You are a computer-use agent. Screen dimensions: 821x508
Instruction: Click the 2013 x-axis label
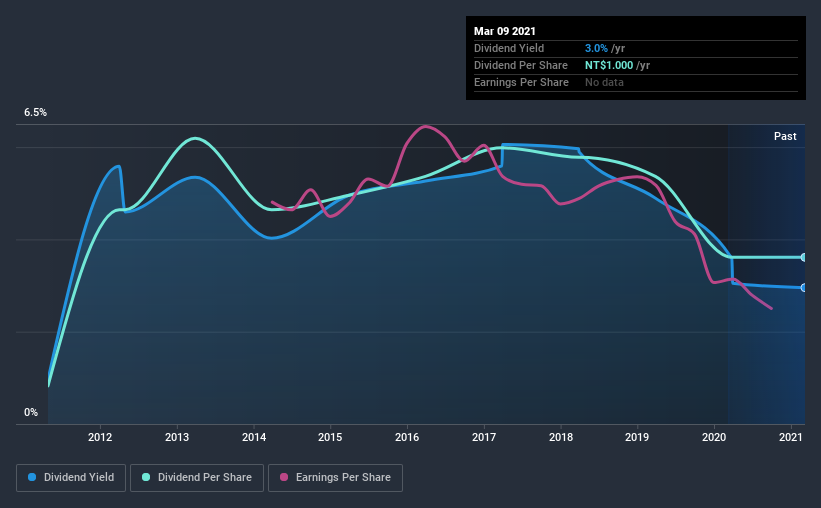click(177, 437)
